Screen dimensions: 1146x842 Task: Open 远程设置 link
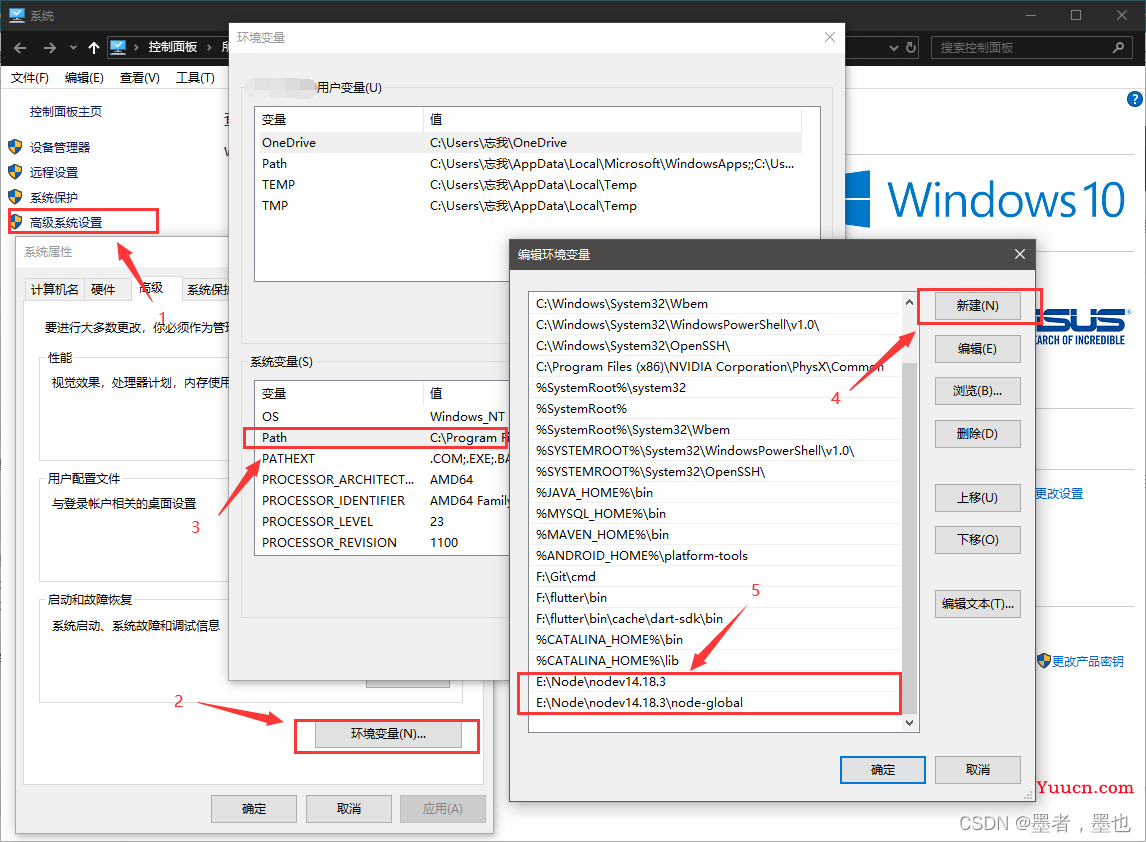click(x=54, y=172)
